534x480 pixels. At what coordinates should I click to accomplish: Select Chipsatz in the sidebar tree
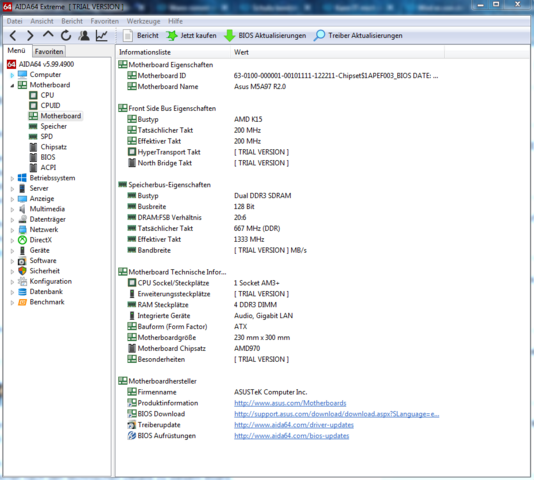coord(53,147)
